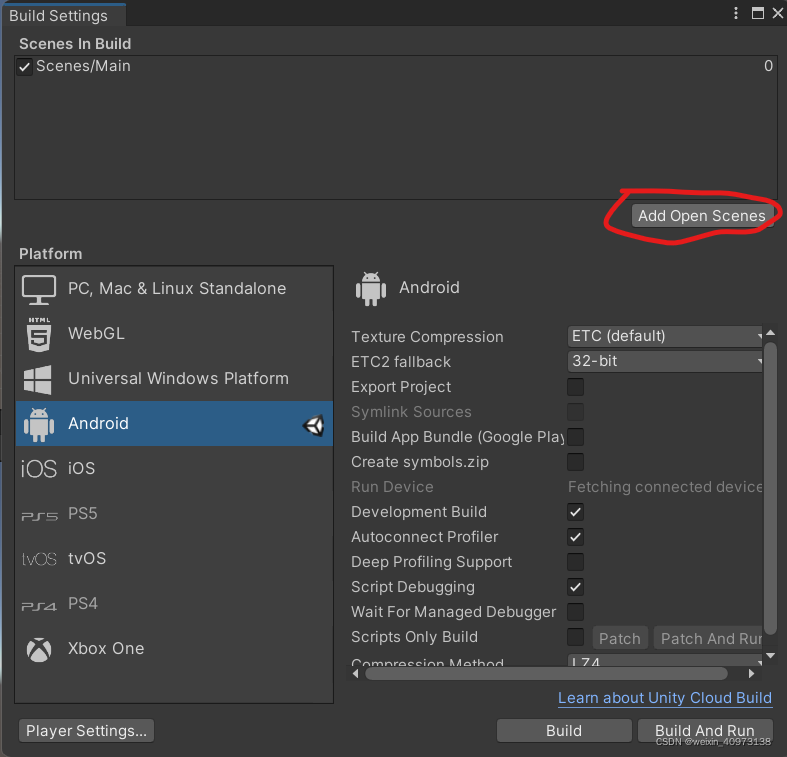Click the horizontal scrollbar thumb in Android settings
The image size is (787, 757).
(546, 674)
